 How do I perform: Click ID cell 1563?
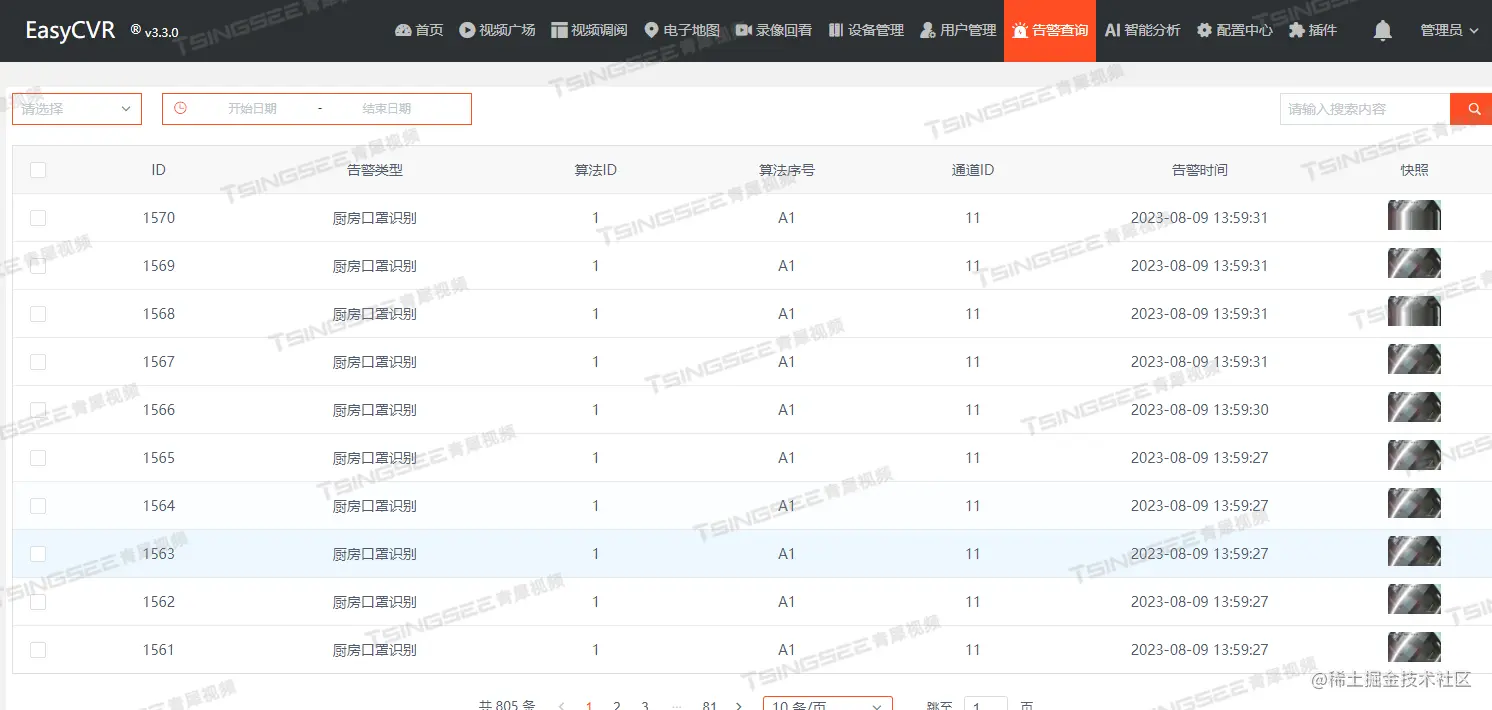coord(159,554)
